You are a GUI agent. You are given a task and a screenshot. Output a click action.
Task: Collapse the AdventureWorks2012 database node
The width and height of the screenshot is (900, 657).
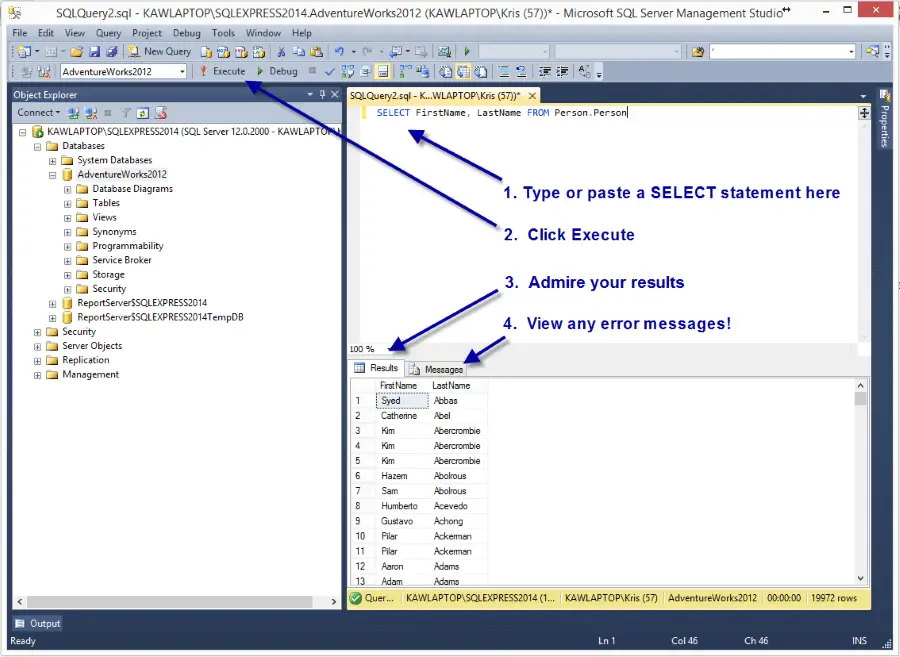click(x=53, y=174)
